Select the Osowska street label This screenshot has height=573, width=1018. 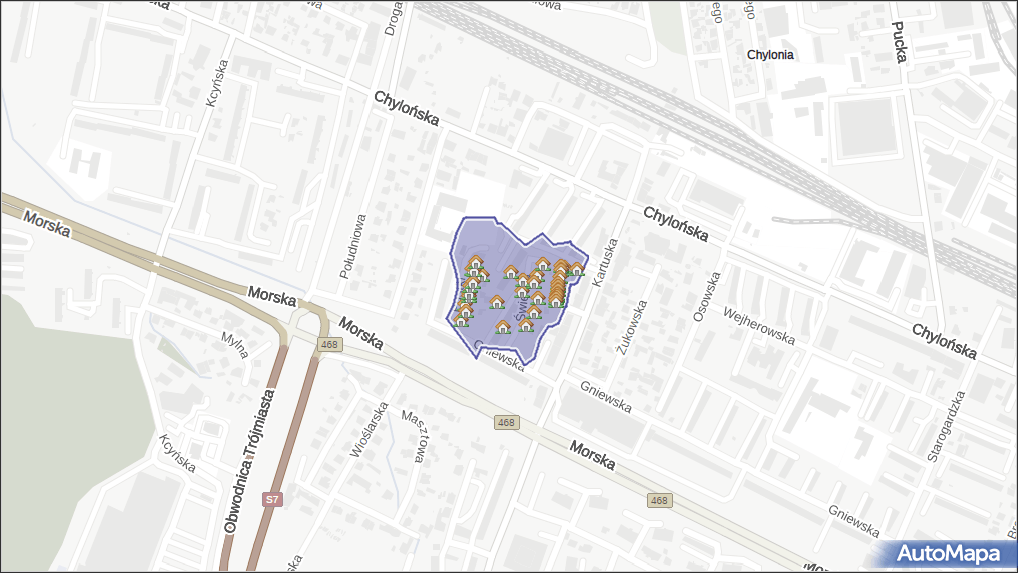point(706,296)
